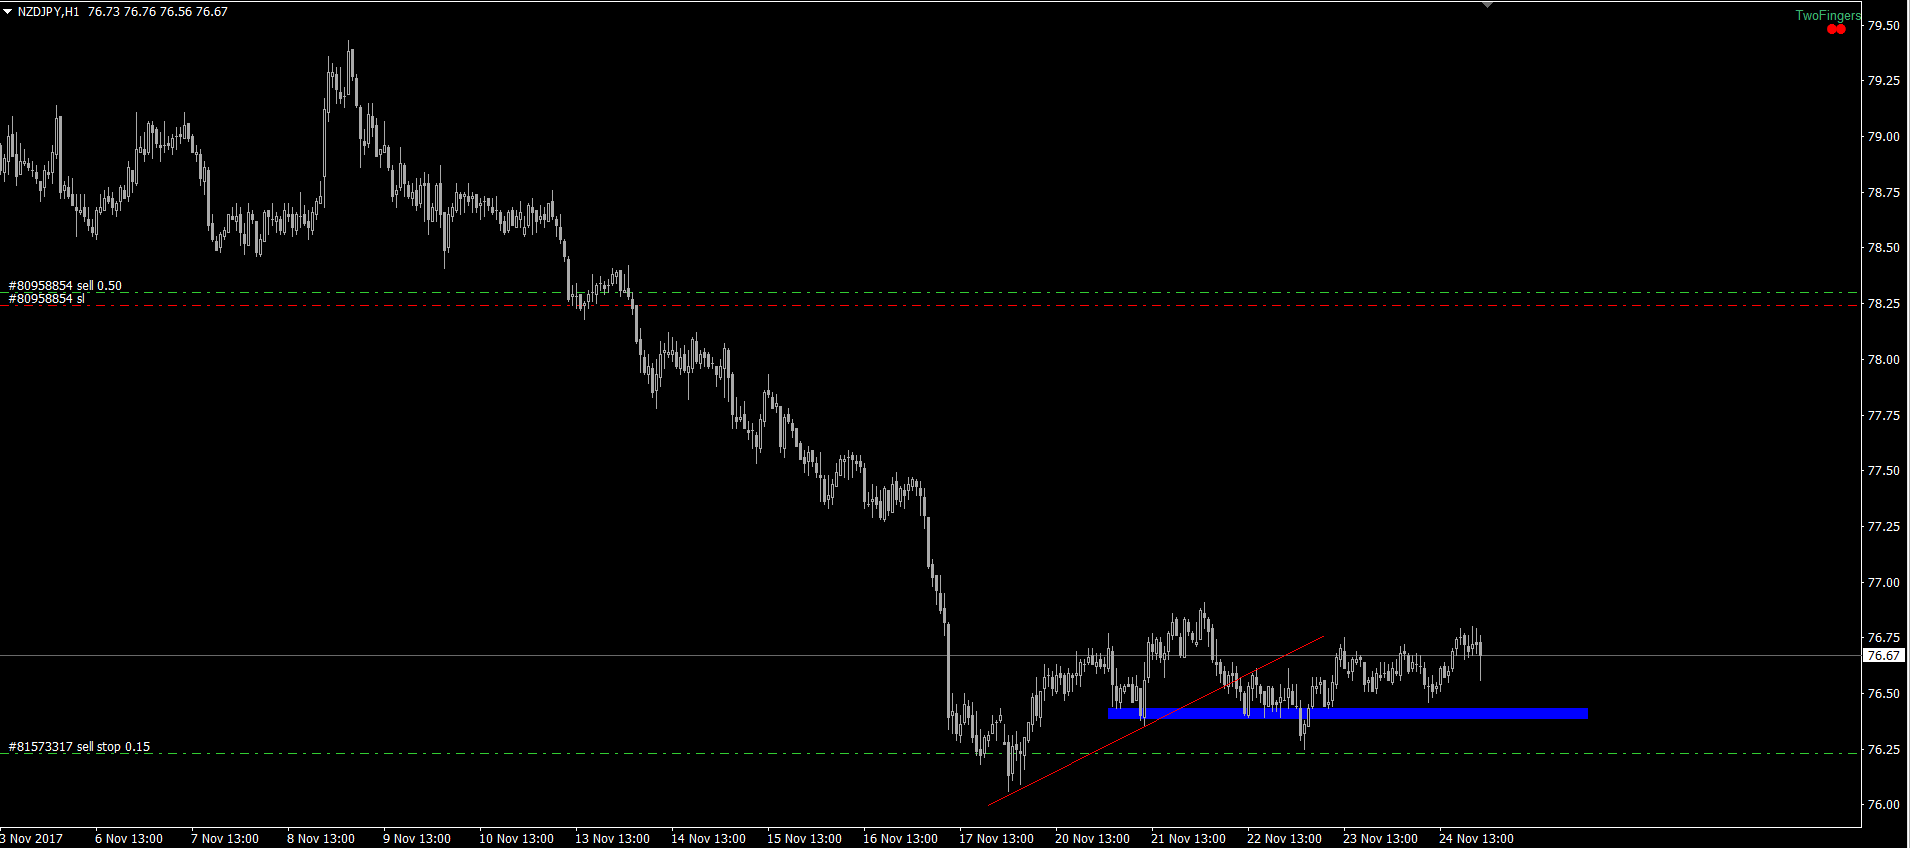Click the 76.50 price scale label
Screen dimensions: 1910x848
coord(1884,694)
